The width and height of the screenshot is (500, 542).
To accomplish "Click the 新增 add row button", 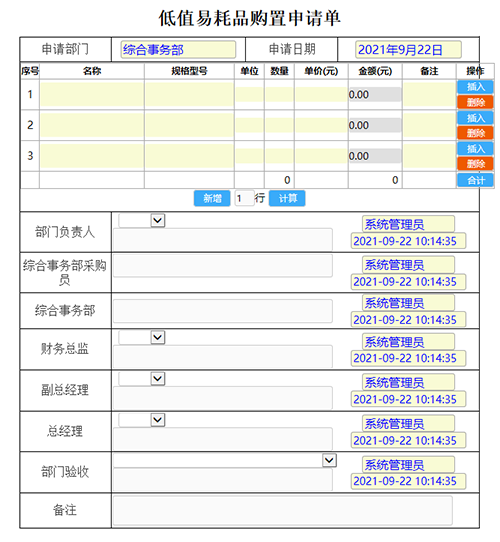I will (x=212, y=198).
